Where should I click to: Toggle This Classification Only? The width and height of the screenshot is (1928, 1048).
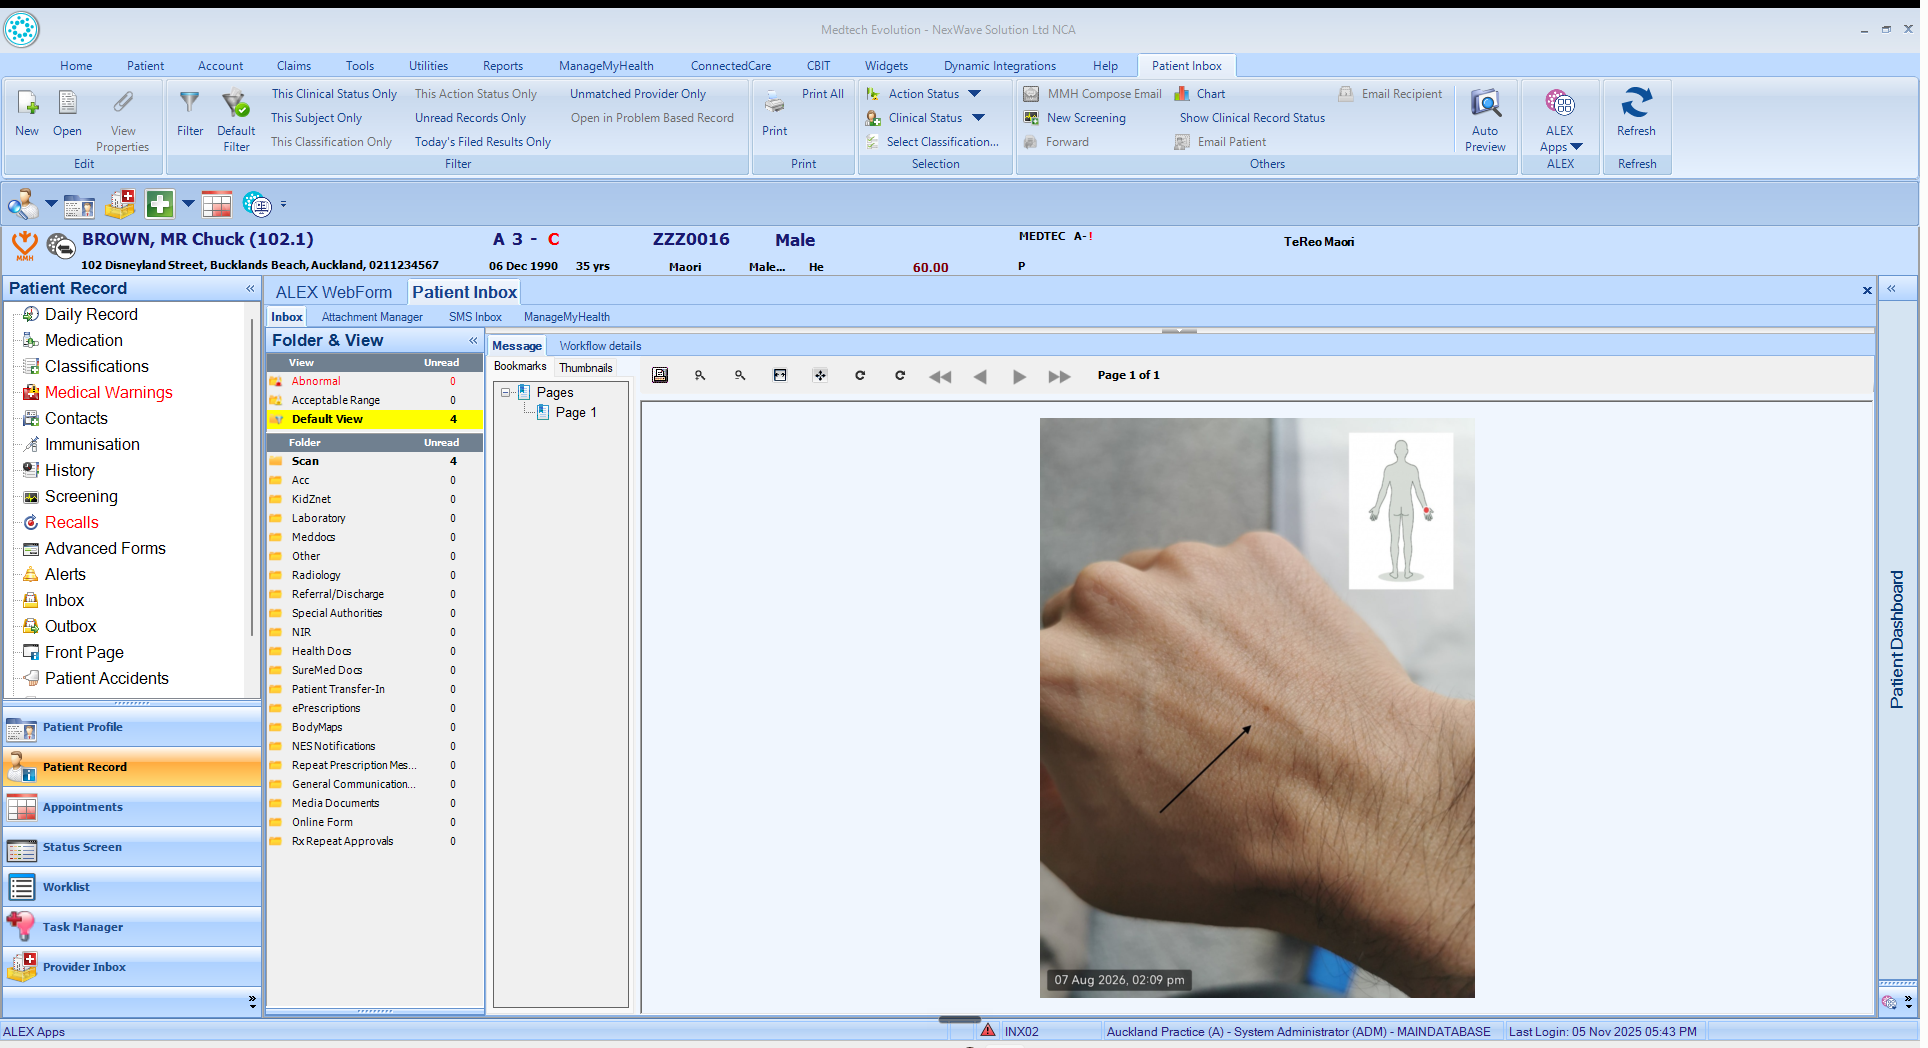click(331, 142)
